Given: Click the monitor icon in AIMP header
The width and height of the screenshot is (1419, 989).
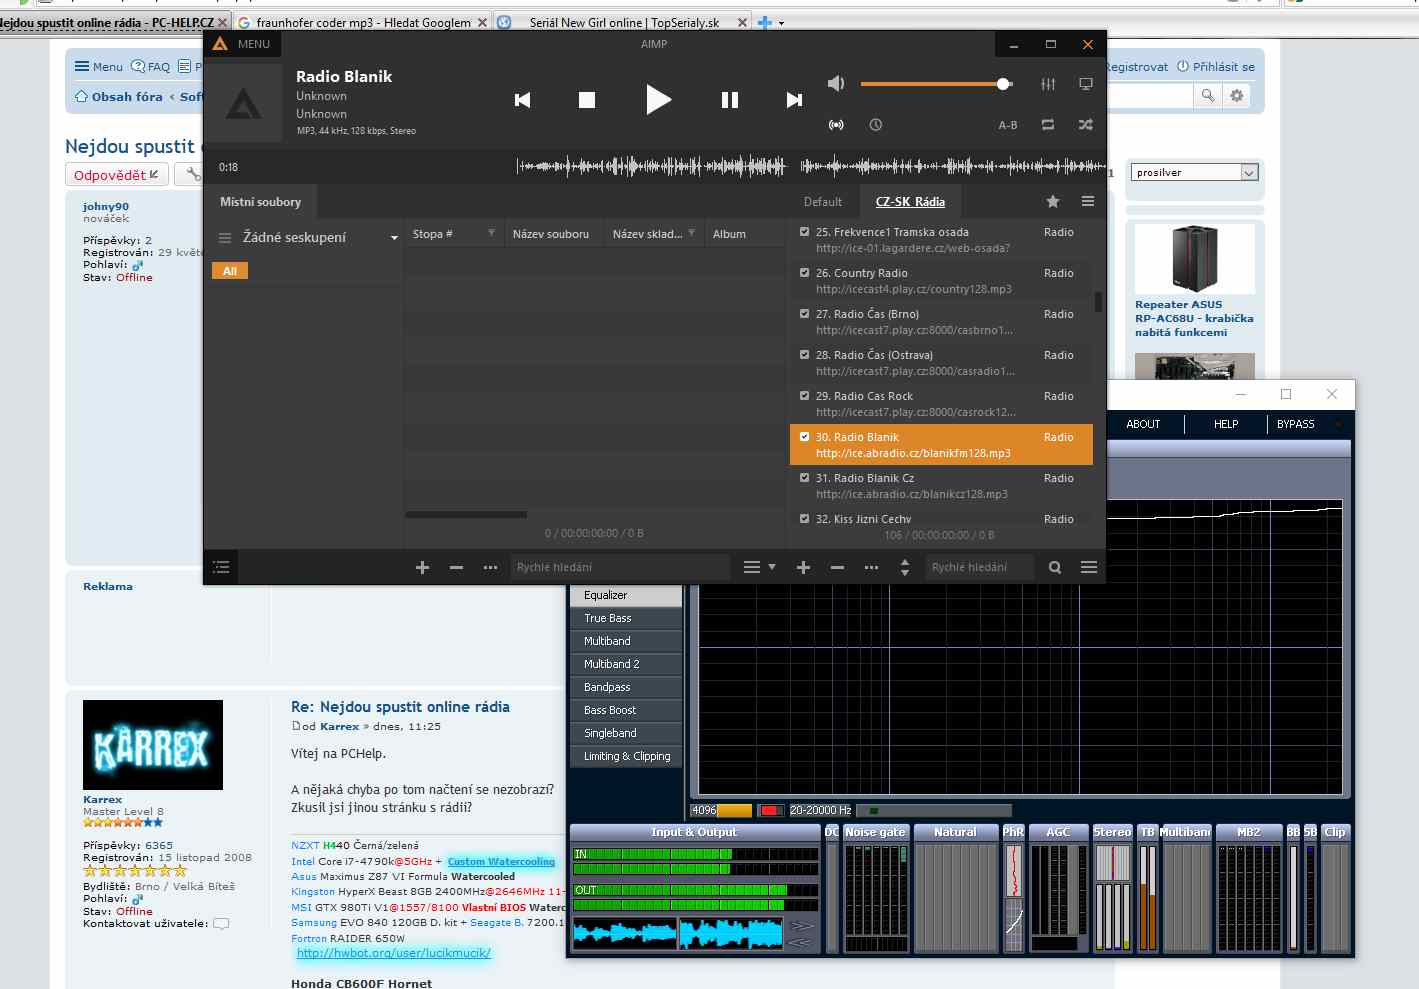Looking at the screenshot, I should [x=1086, y=84].
